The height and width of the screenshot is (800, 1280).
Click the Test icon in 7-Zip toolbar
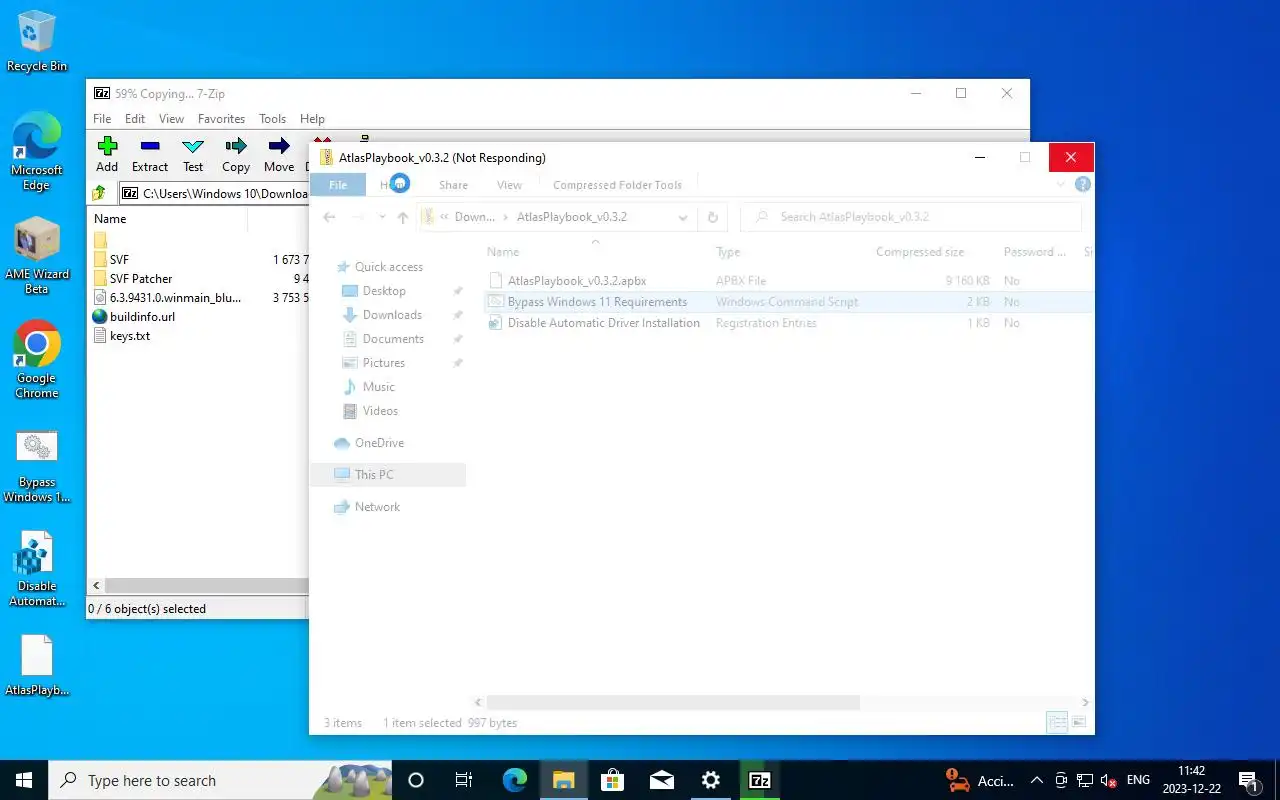pyautogui.click(x=193, y=155)
